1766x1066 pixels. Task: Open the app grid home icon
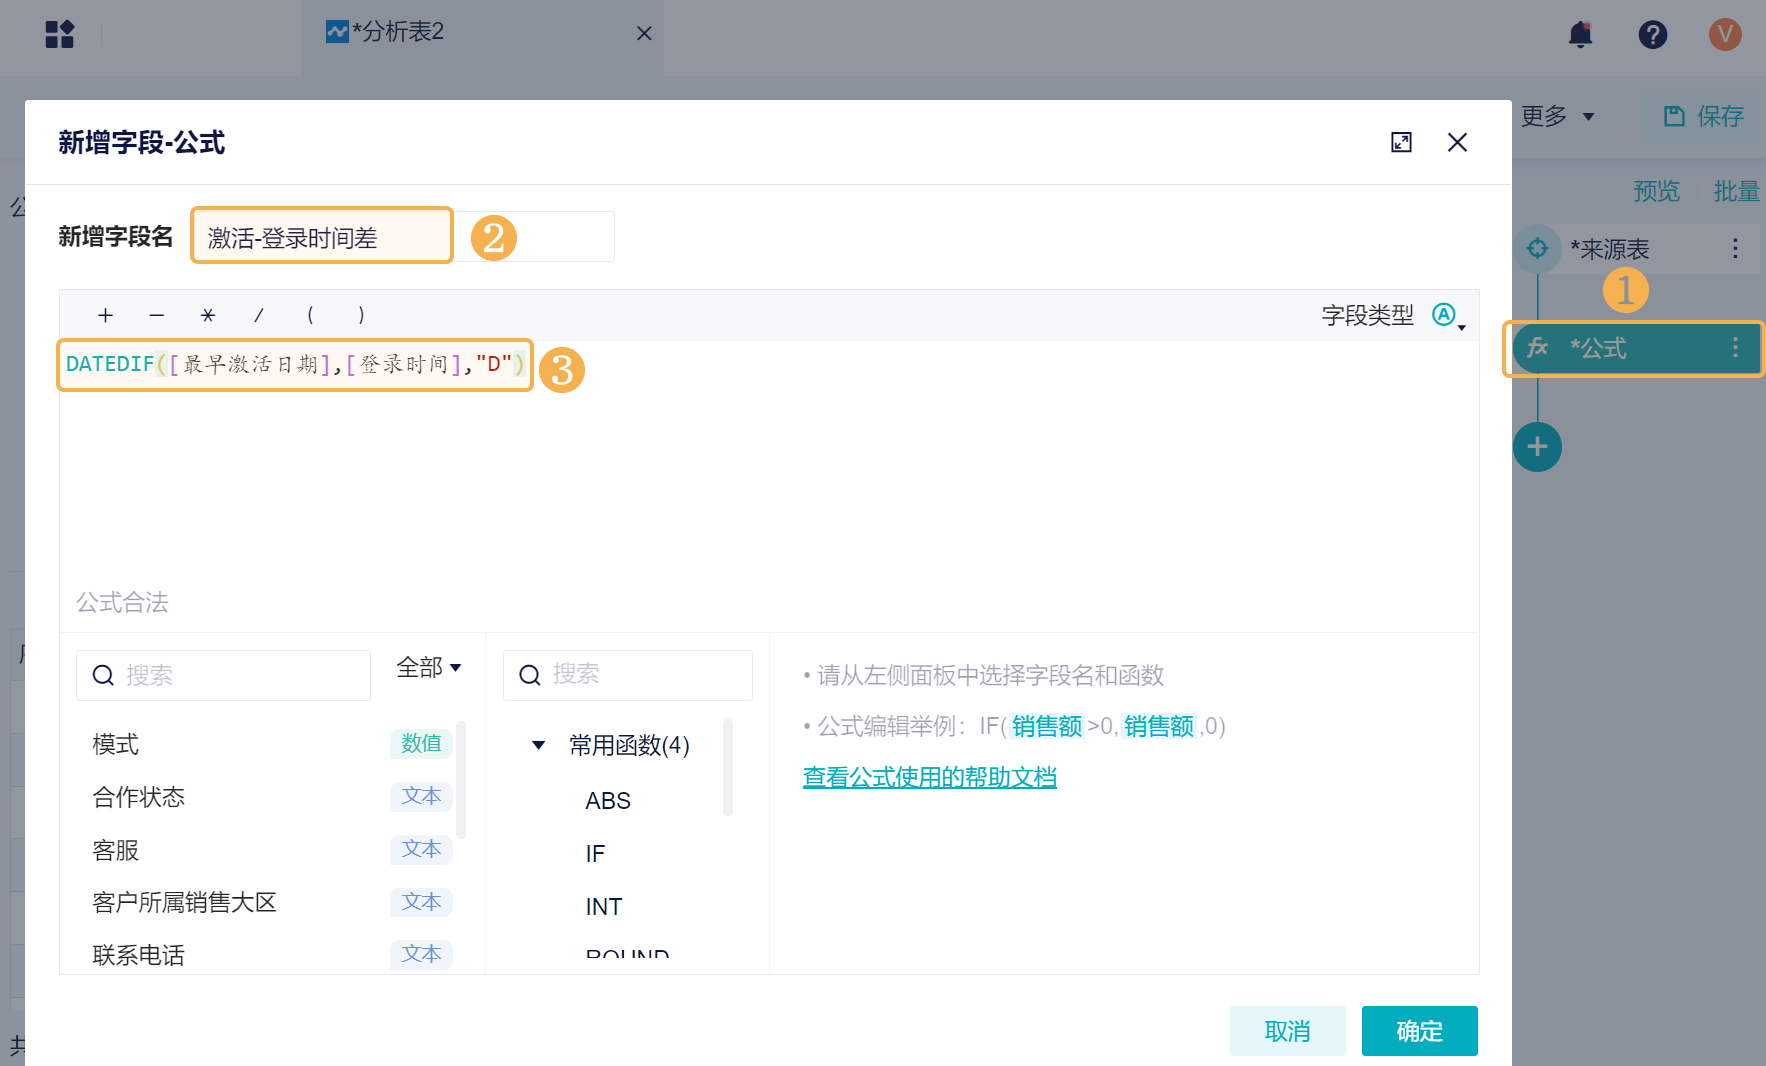coord(60,34)
